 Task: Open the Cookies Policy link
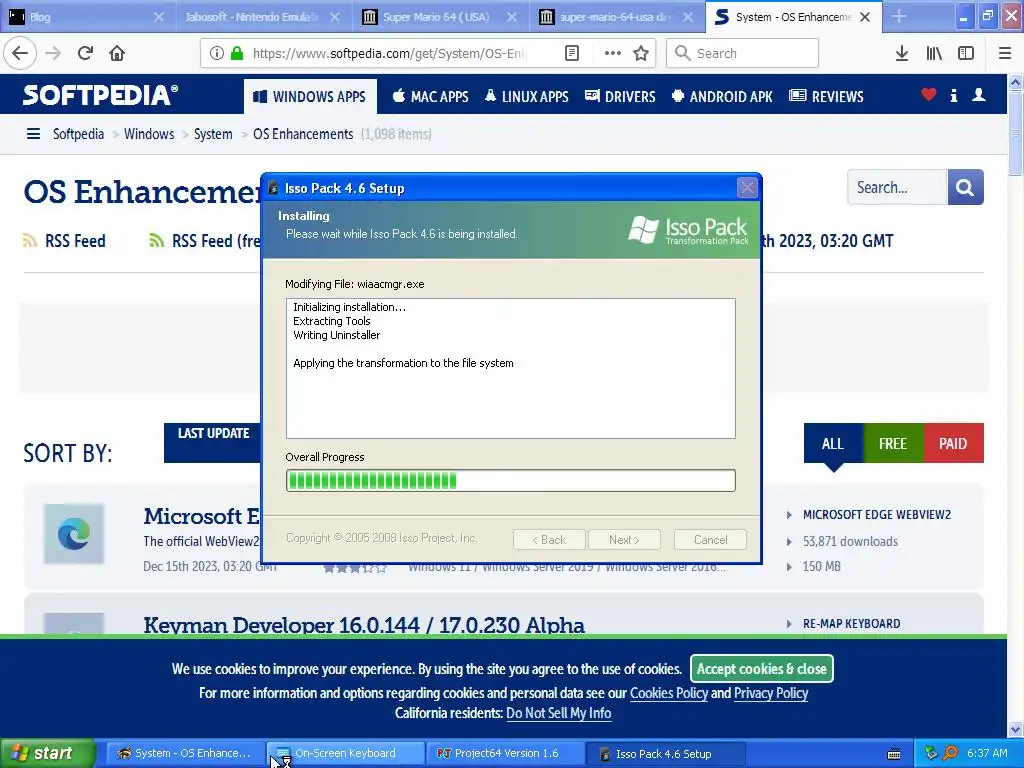point(669,693)
